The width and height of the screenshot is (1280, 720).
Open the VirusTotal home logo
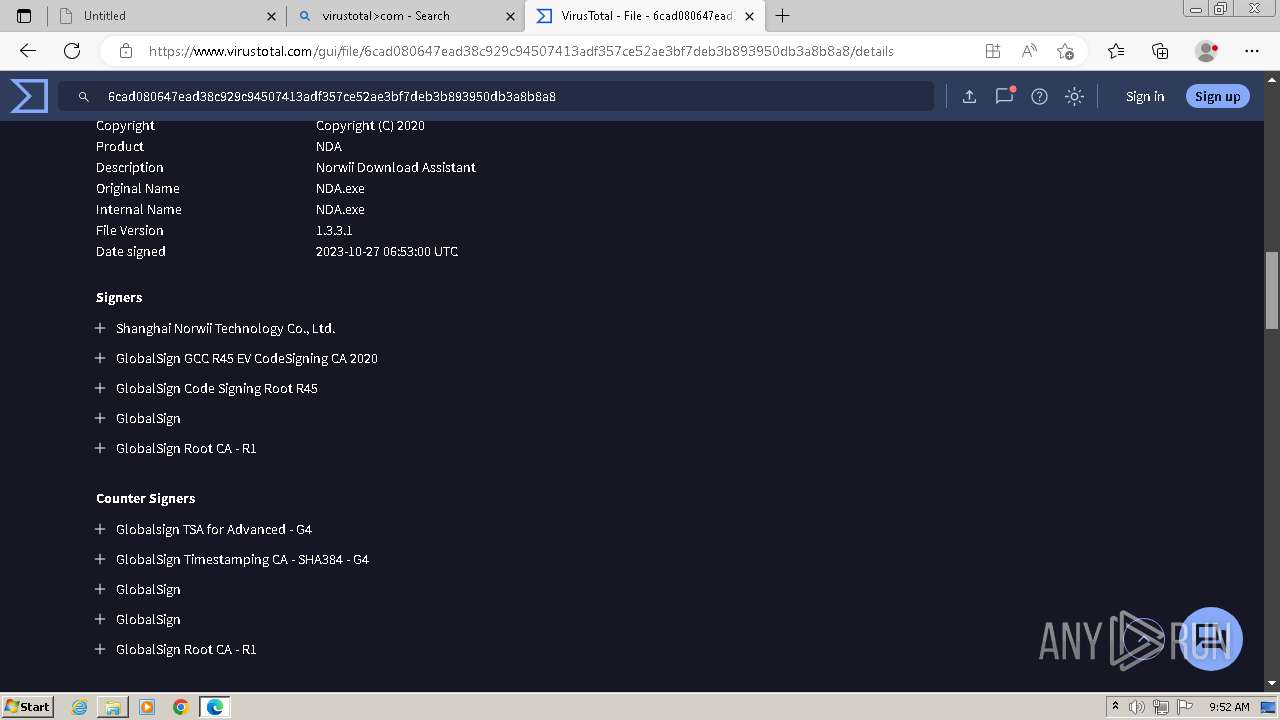pyautogui.click(x=29, y=96)
